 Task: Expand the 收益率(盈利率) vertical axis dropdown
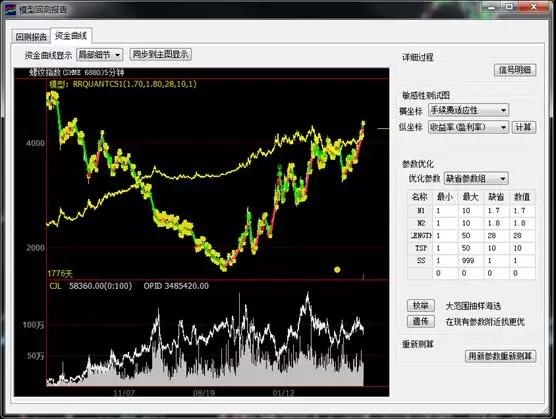[x=468, y=127]
